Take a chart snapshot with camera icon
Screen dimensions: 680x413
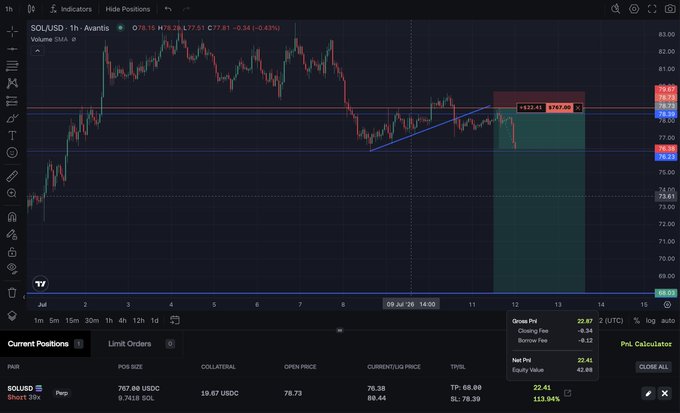pos(670,9)
